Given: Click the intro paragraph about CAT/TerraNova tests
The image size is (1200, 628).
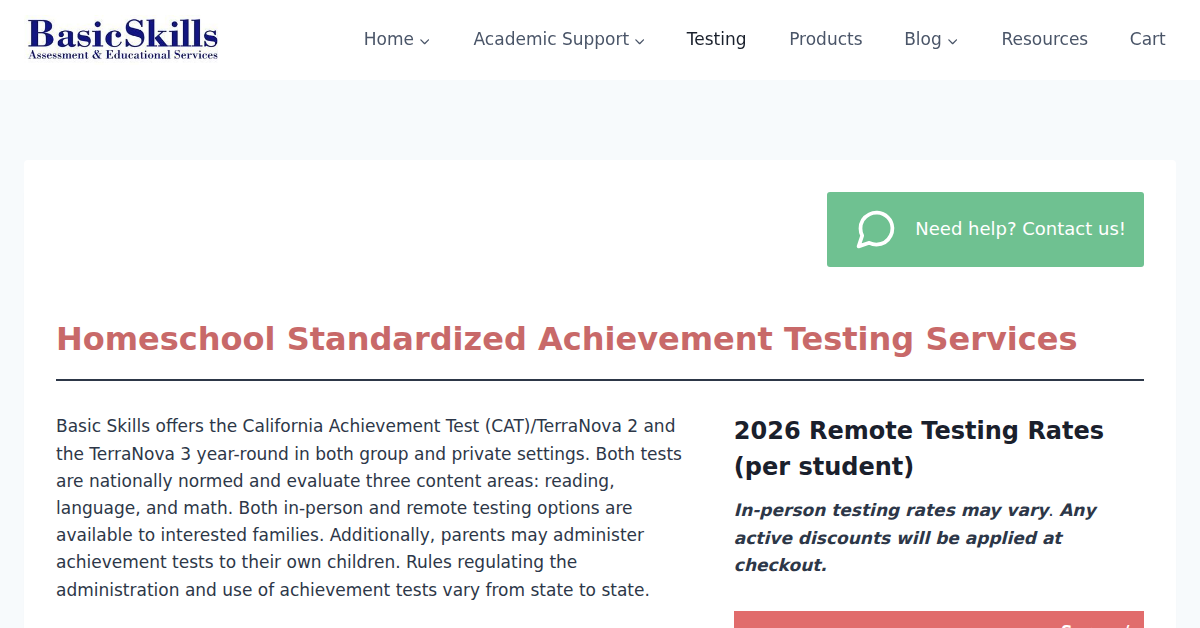Looking at the screenshot, I should (369, 508).
